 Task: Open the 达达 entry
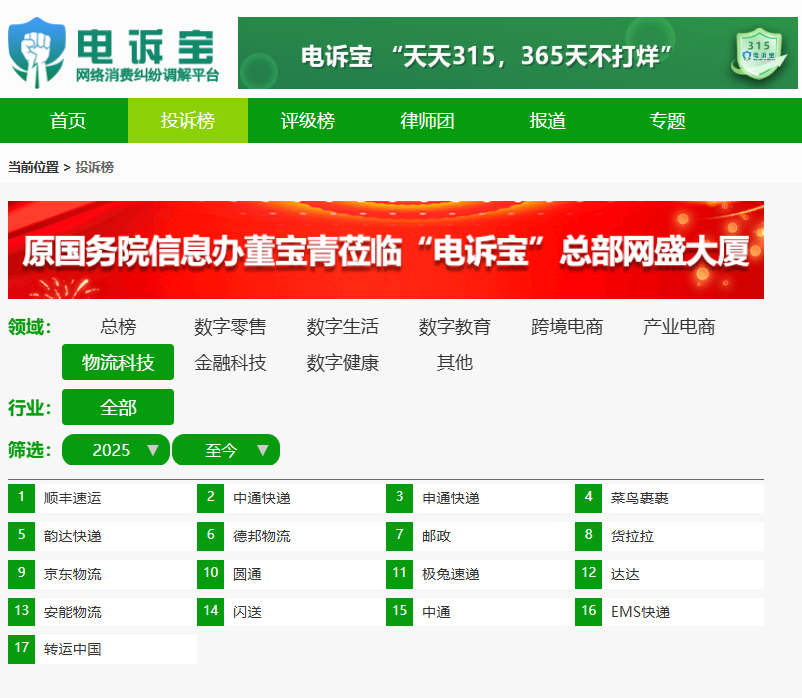pyautogui.click(x=625, y=574)
